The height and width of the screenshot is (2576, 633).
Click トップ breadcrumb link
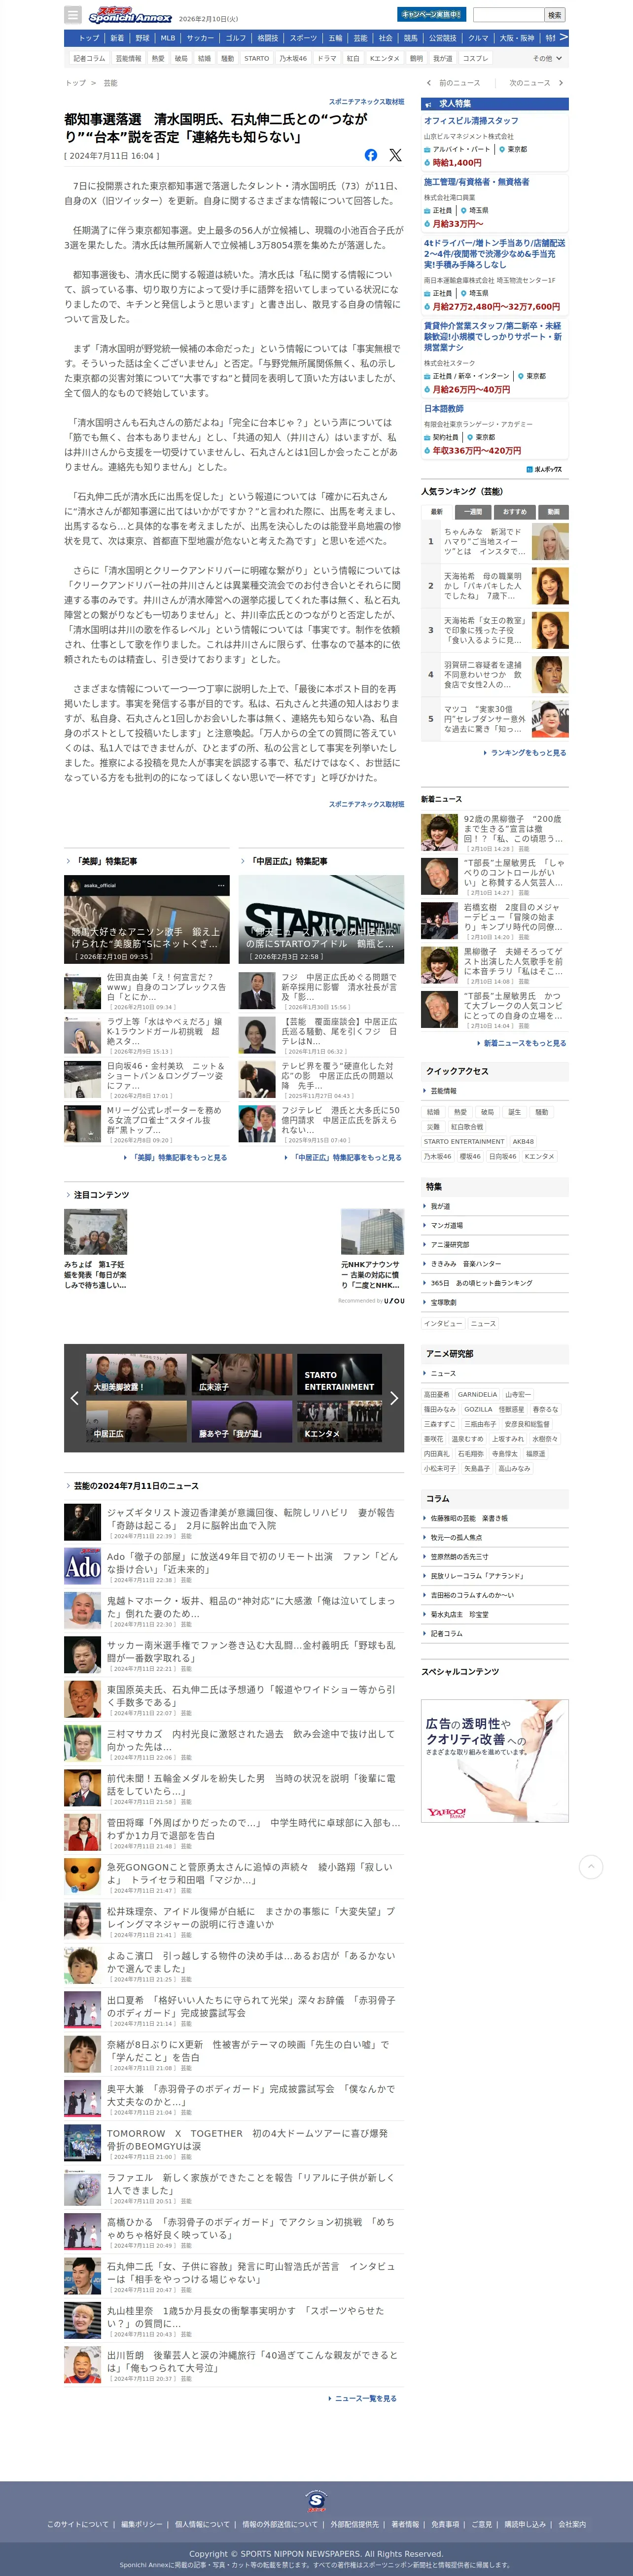coord(75,83)
